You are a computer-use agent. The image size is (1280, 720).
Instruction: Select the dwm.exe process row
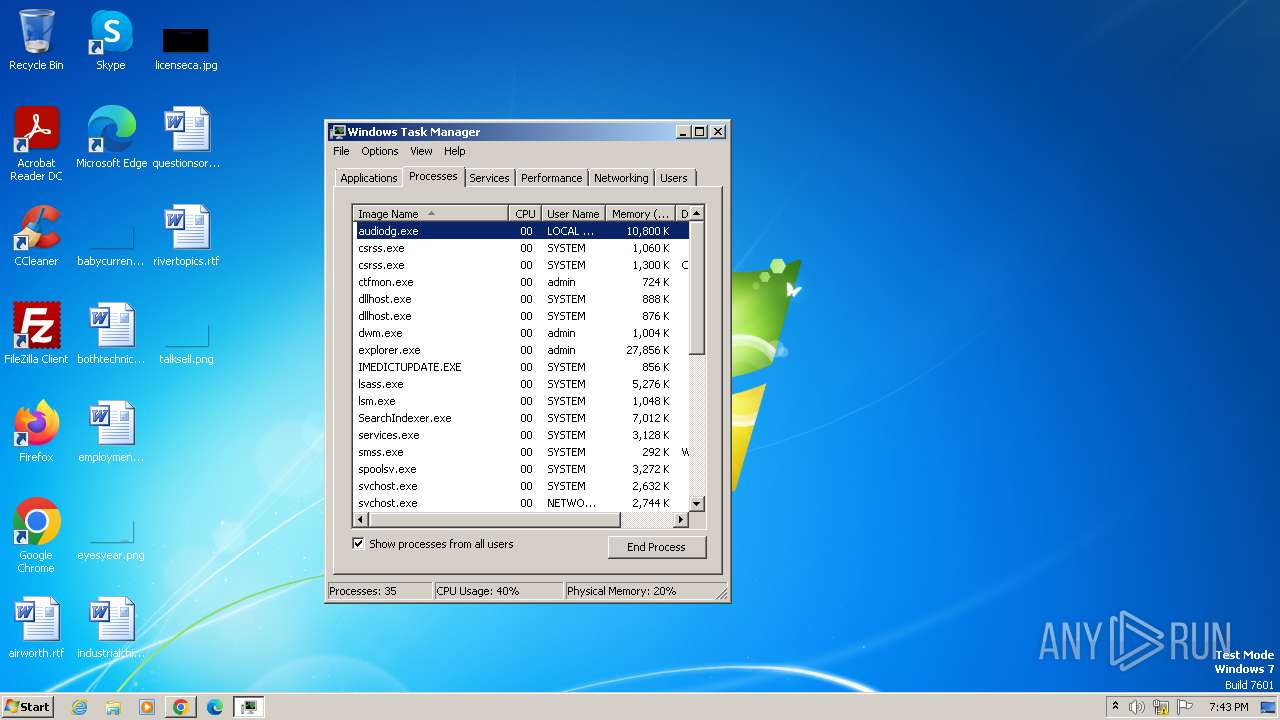tap(521, 333)
